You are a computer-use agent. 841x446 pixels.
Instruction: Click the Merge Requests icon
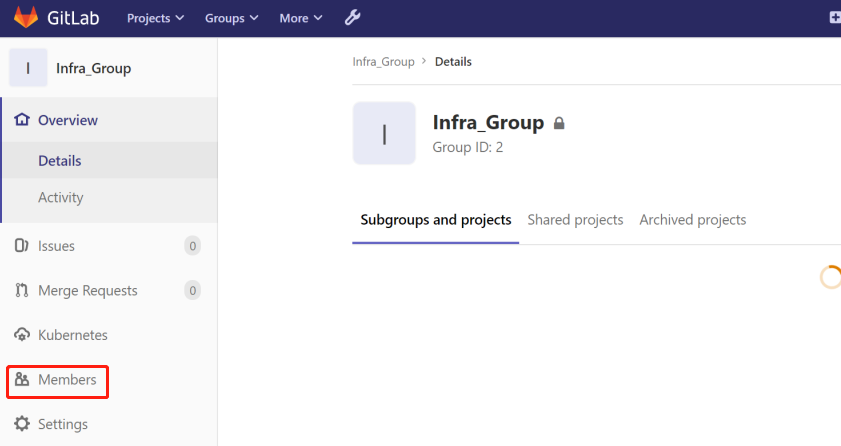tap(21, 290)
